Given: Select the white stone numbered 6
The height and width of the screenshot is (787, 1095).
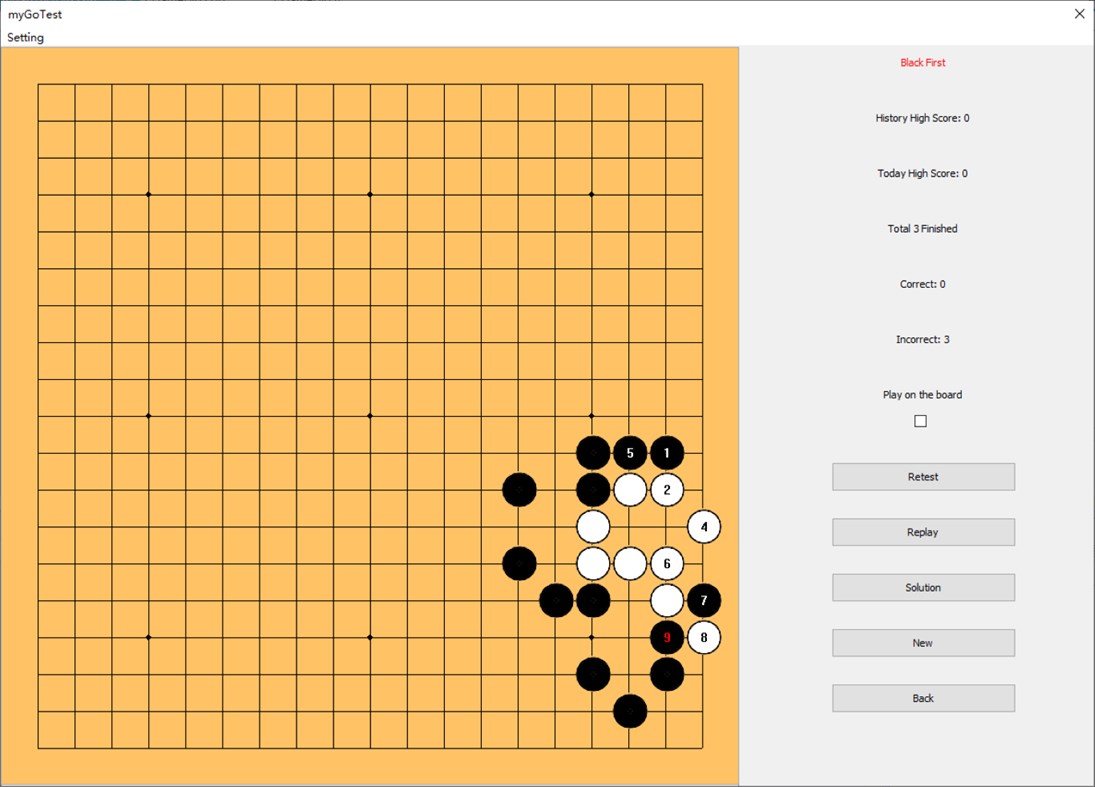Looking at the screenshot, I should pos(666,563).
